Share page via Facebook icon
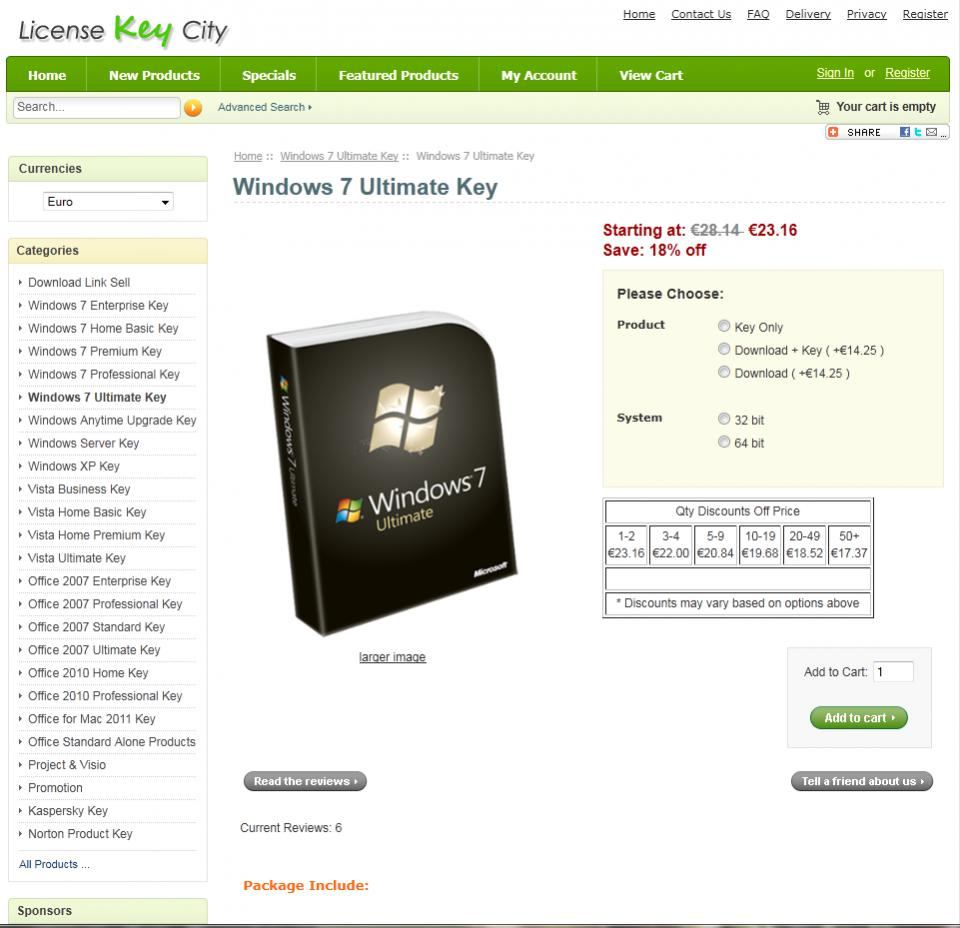The image size is (960, 928). (x=904, y=132)
